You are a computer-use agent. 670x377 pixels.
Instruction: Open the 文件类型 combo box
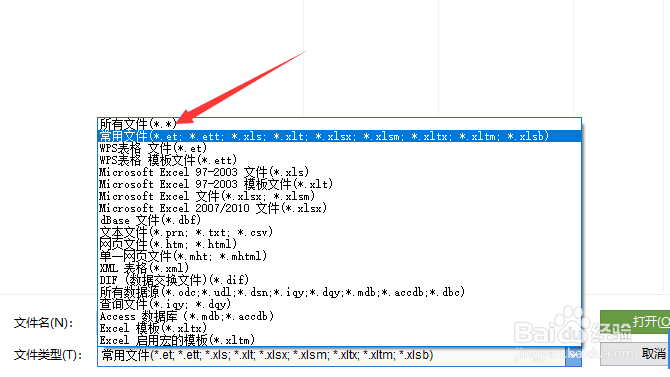[339, 356]
